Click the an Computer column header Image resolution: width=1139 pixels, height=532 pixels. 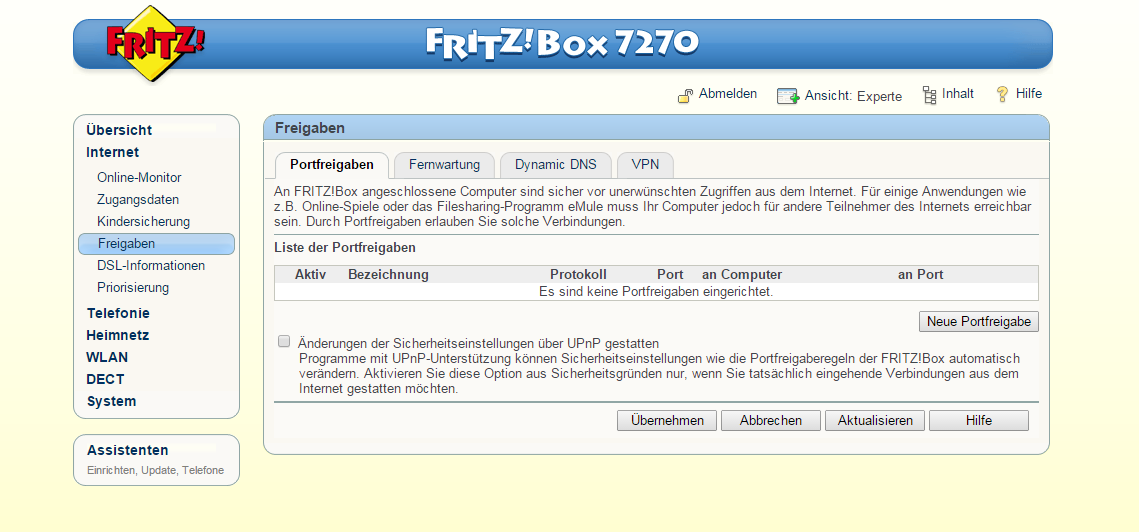click(742, 275)
